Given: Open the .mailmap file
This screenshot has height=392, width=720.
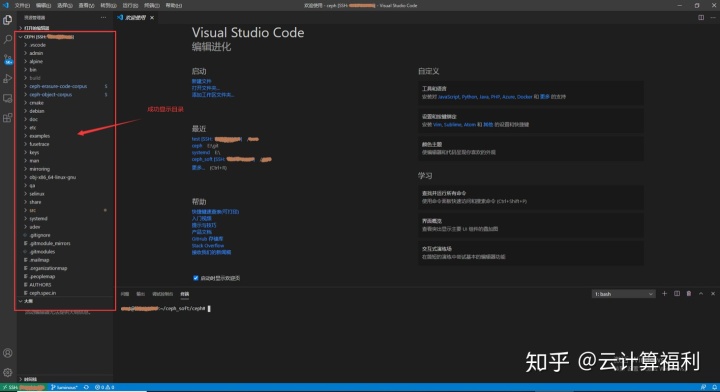Looking at the screenshot, I should pyautogui.click(x=64, y=260).
